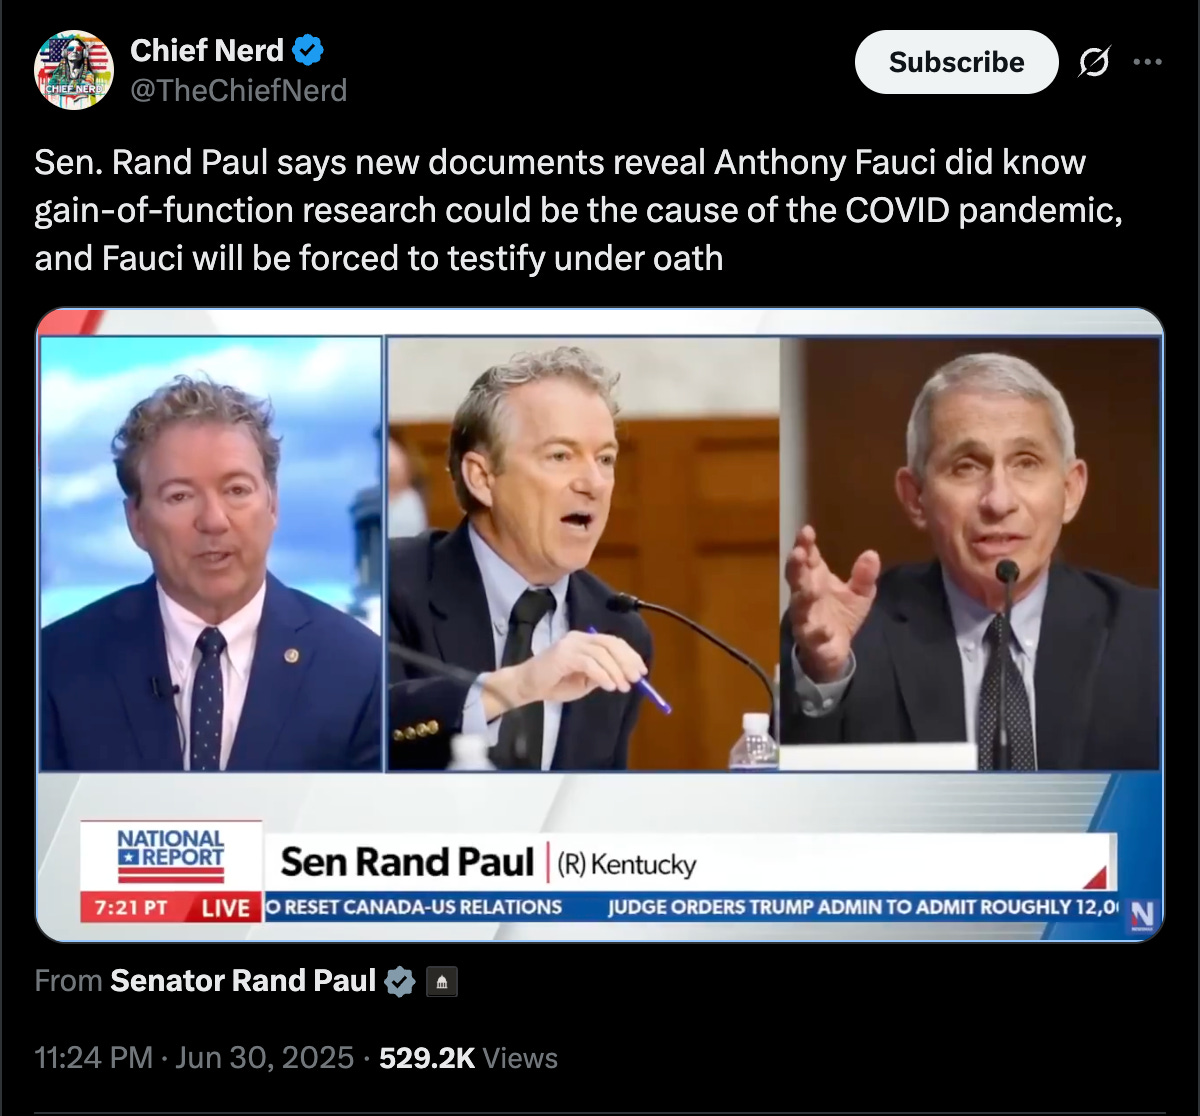Screen dimensions: 1200x1116
Task: Open the Chief Nerd profile avatar
Action: (73, 70)
